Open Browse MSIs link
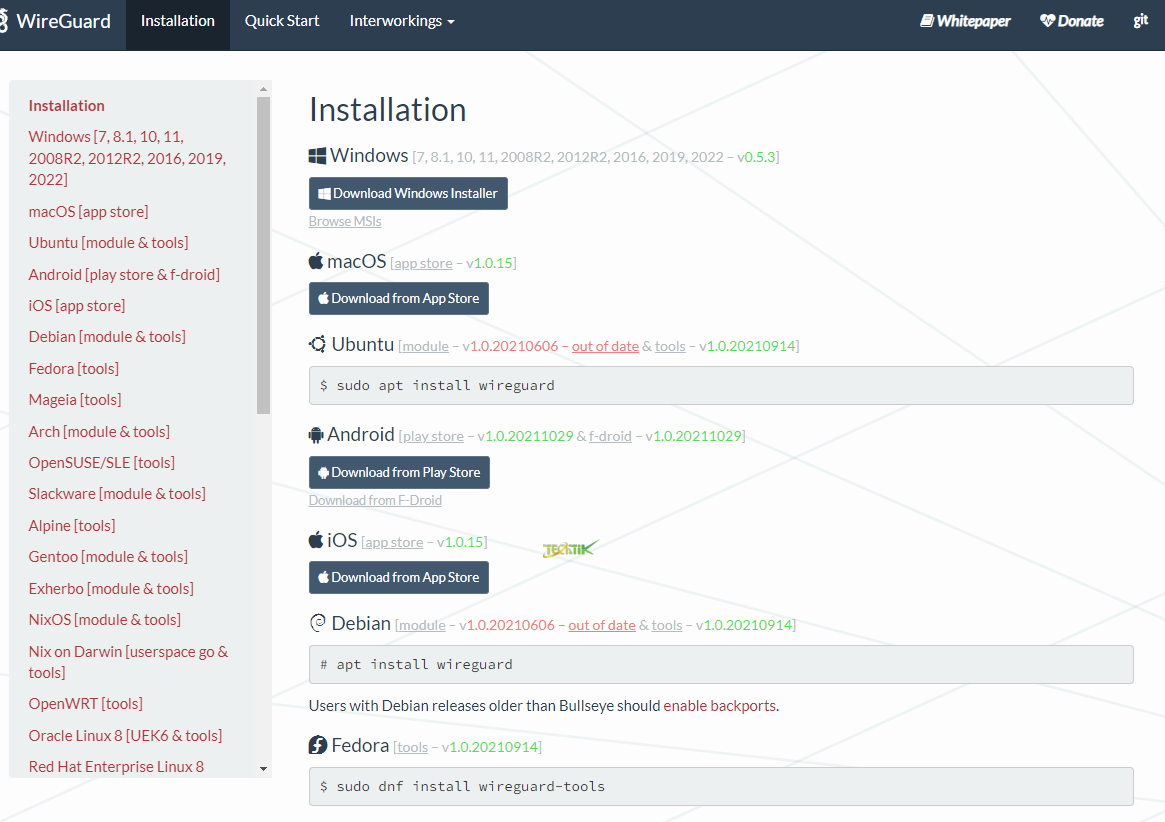The height and width of the screenshot is (822, 1165). point(345,221)
